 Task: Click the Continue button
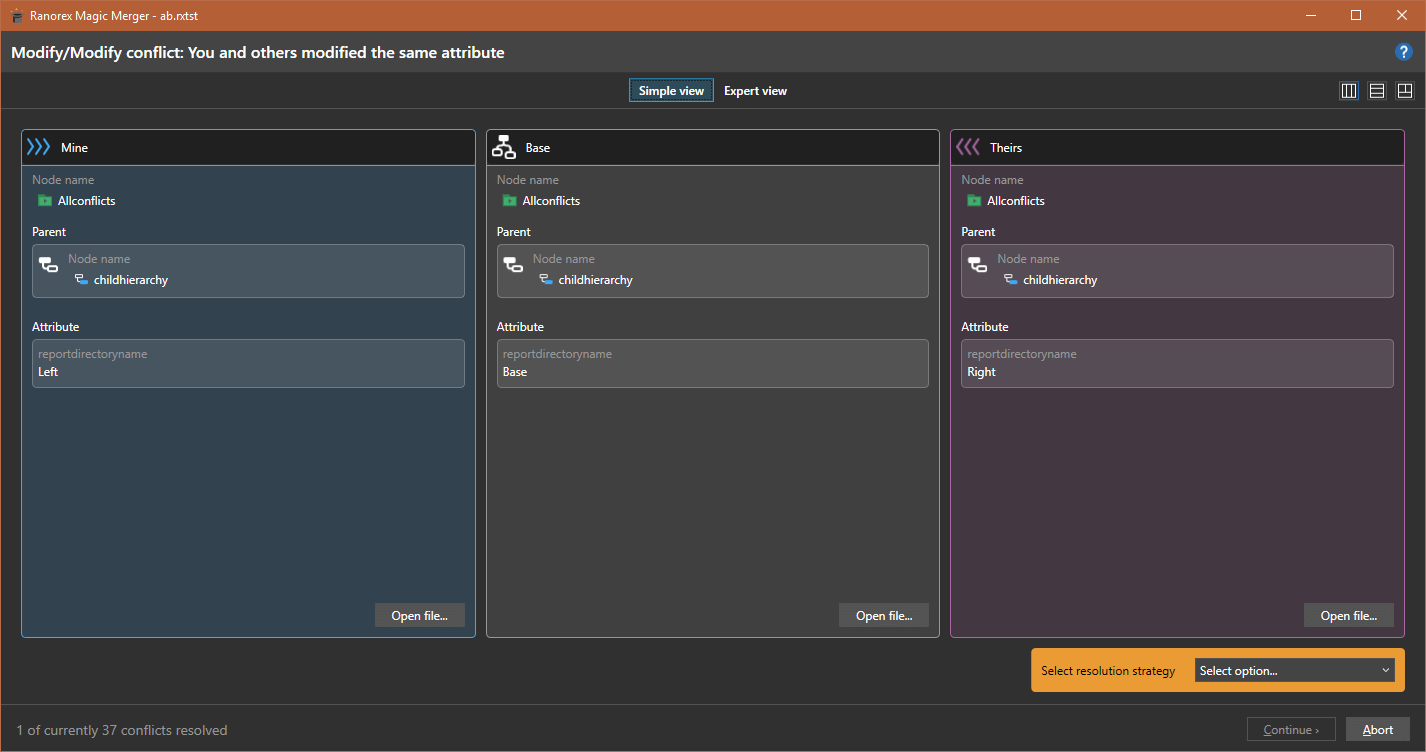(x=1291, y=729)
